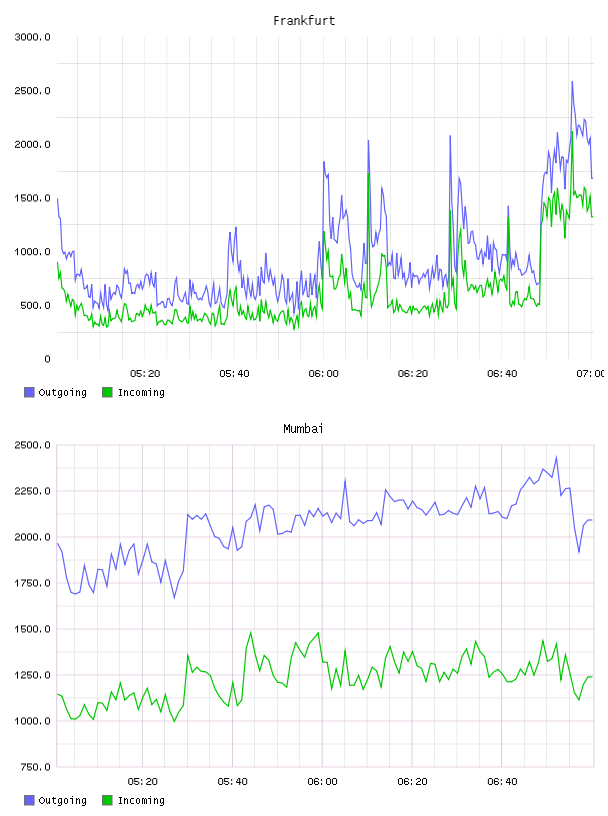Click the 2000.0 y-axis label on Frankfurt
Viewport: 608px width, 816px height.
pos(32,144)
